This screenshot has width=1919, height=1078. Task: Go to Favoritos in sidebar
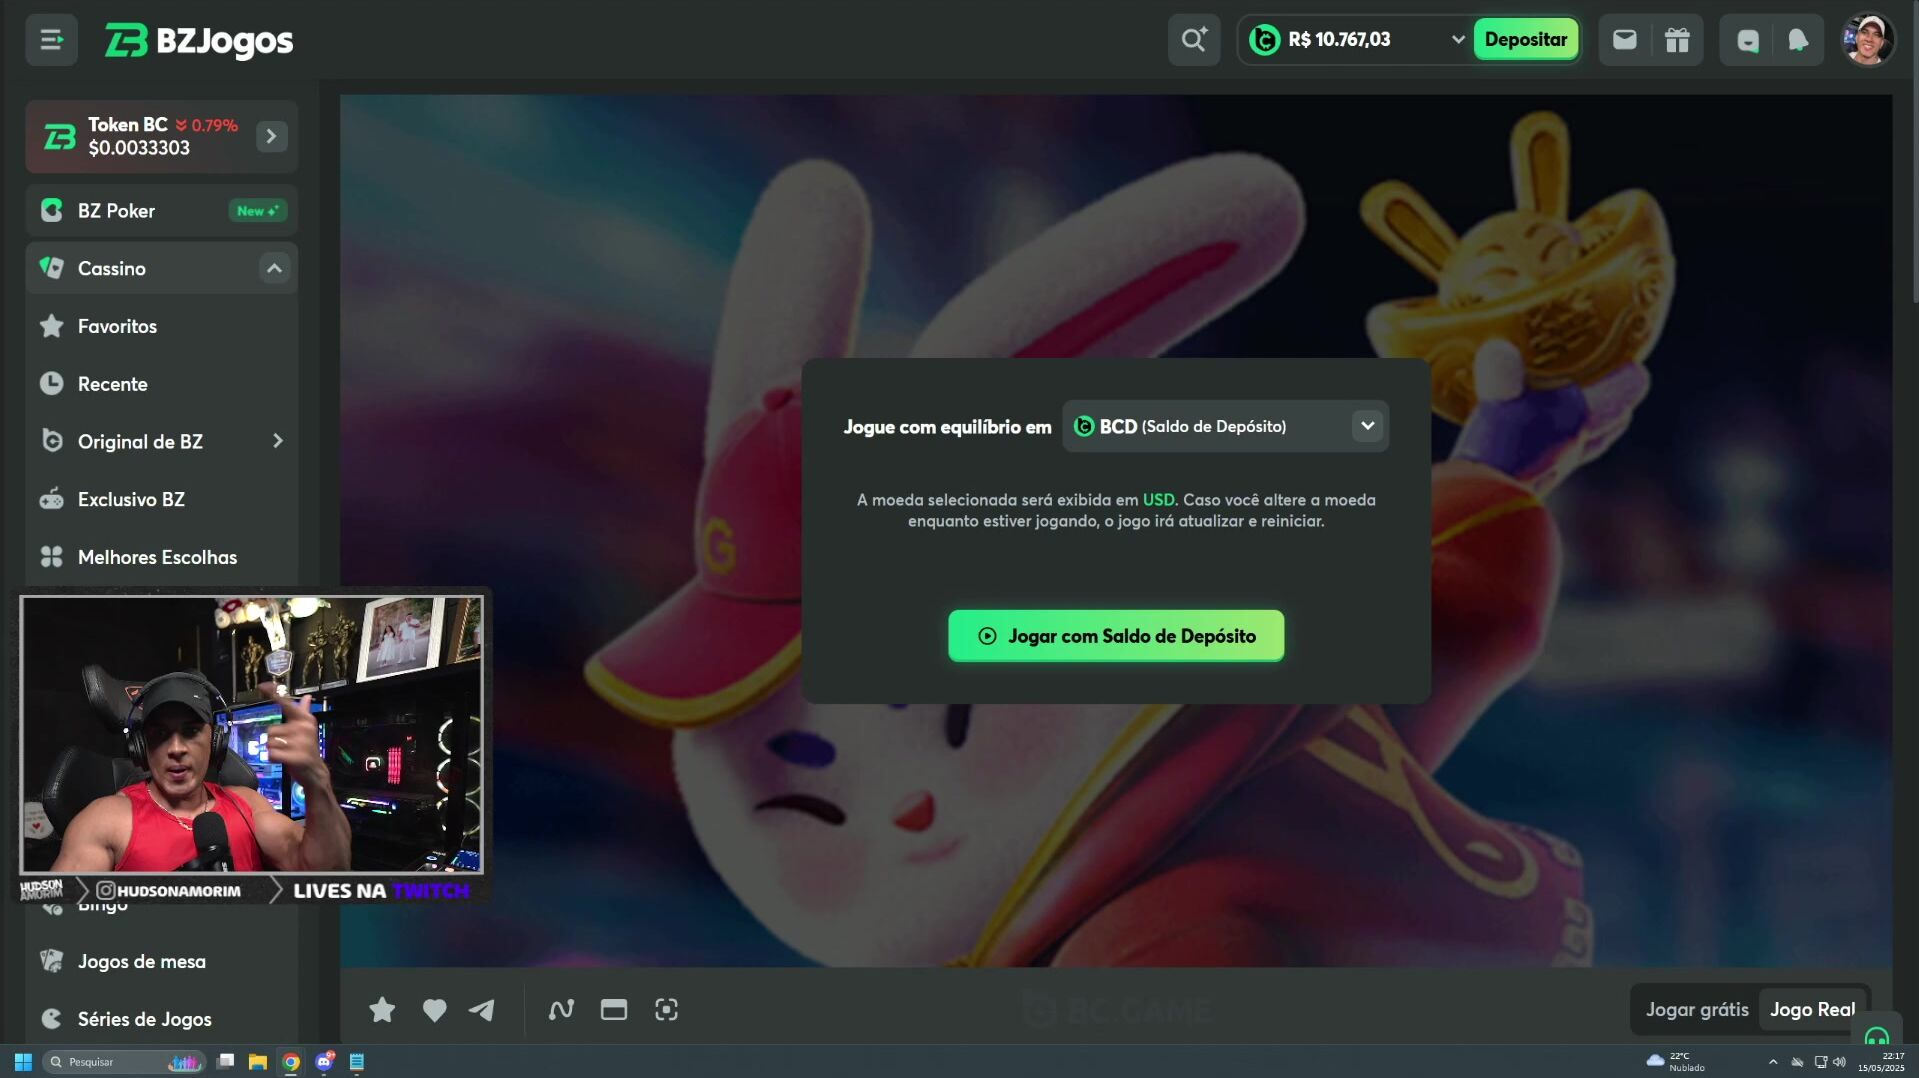pos(162,326)
